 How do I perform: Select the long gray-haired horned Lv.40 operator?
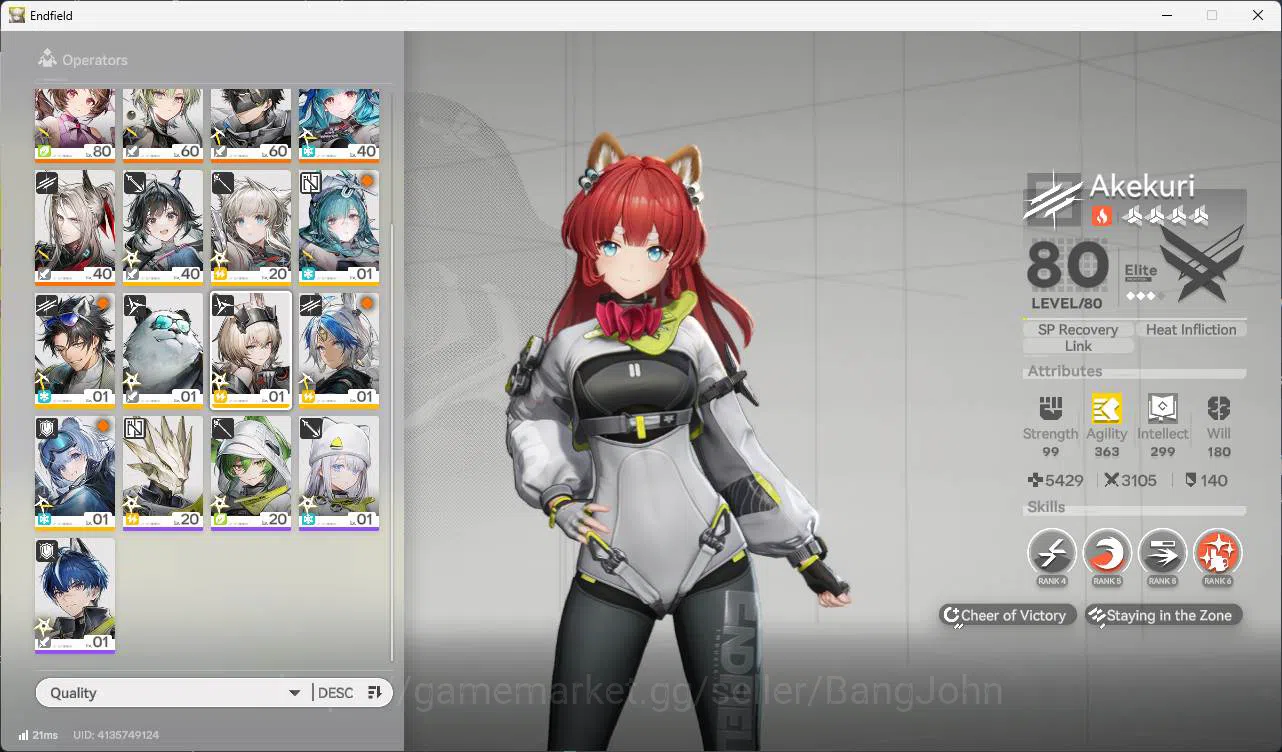[75, 228]
